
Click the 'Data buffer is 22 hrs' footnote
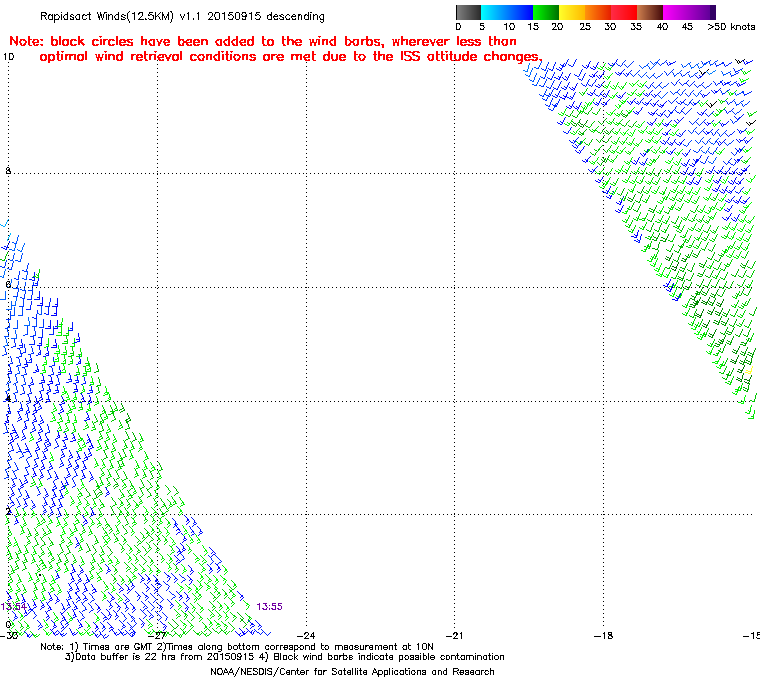(x=285, y=657)
